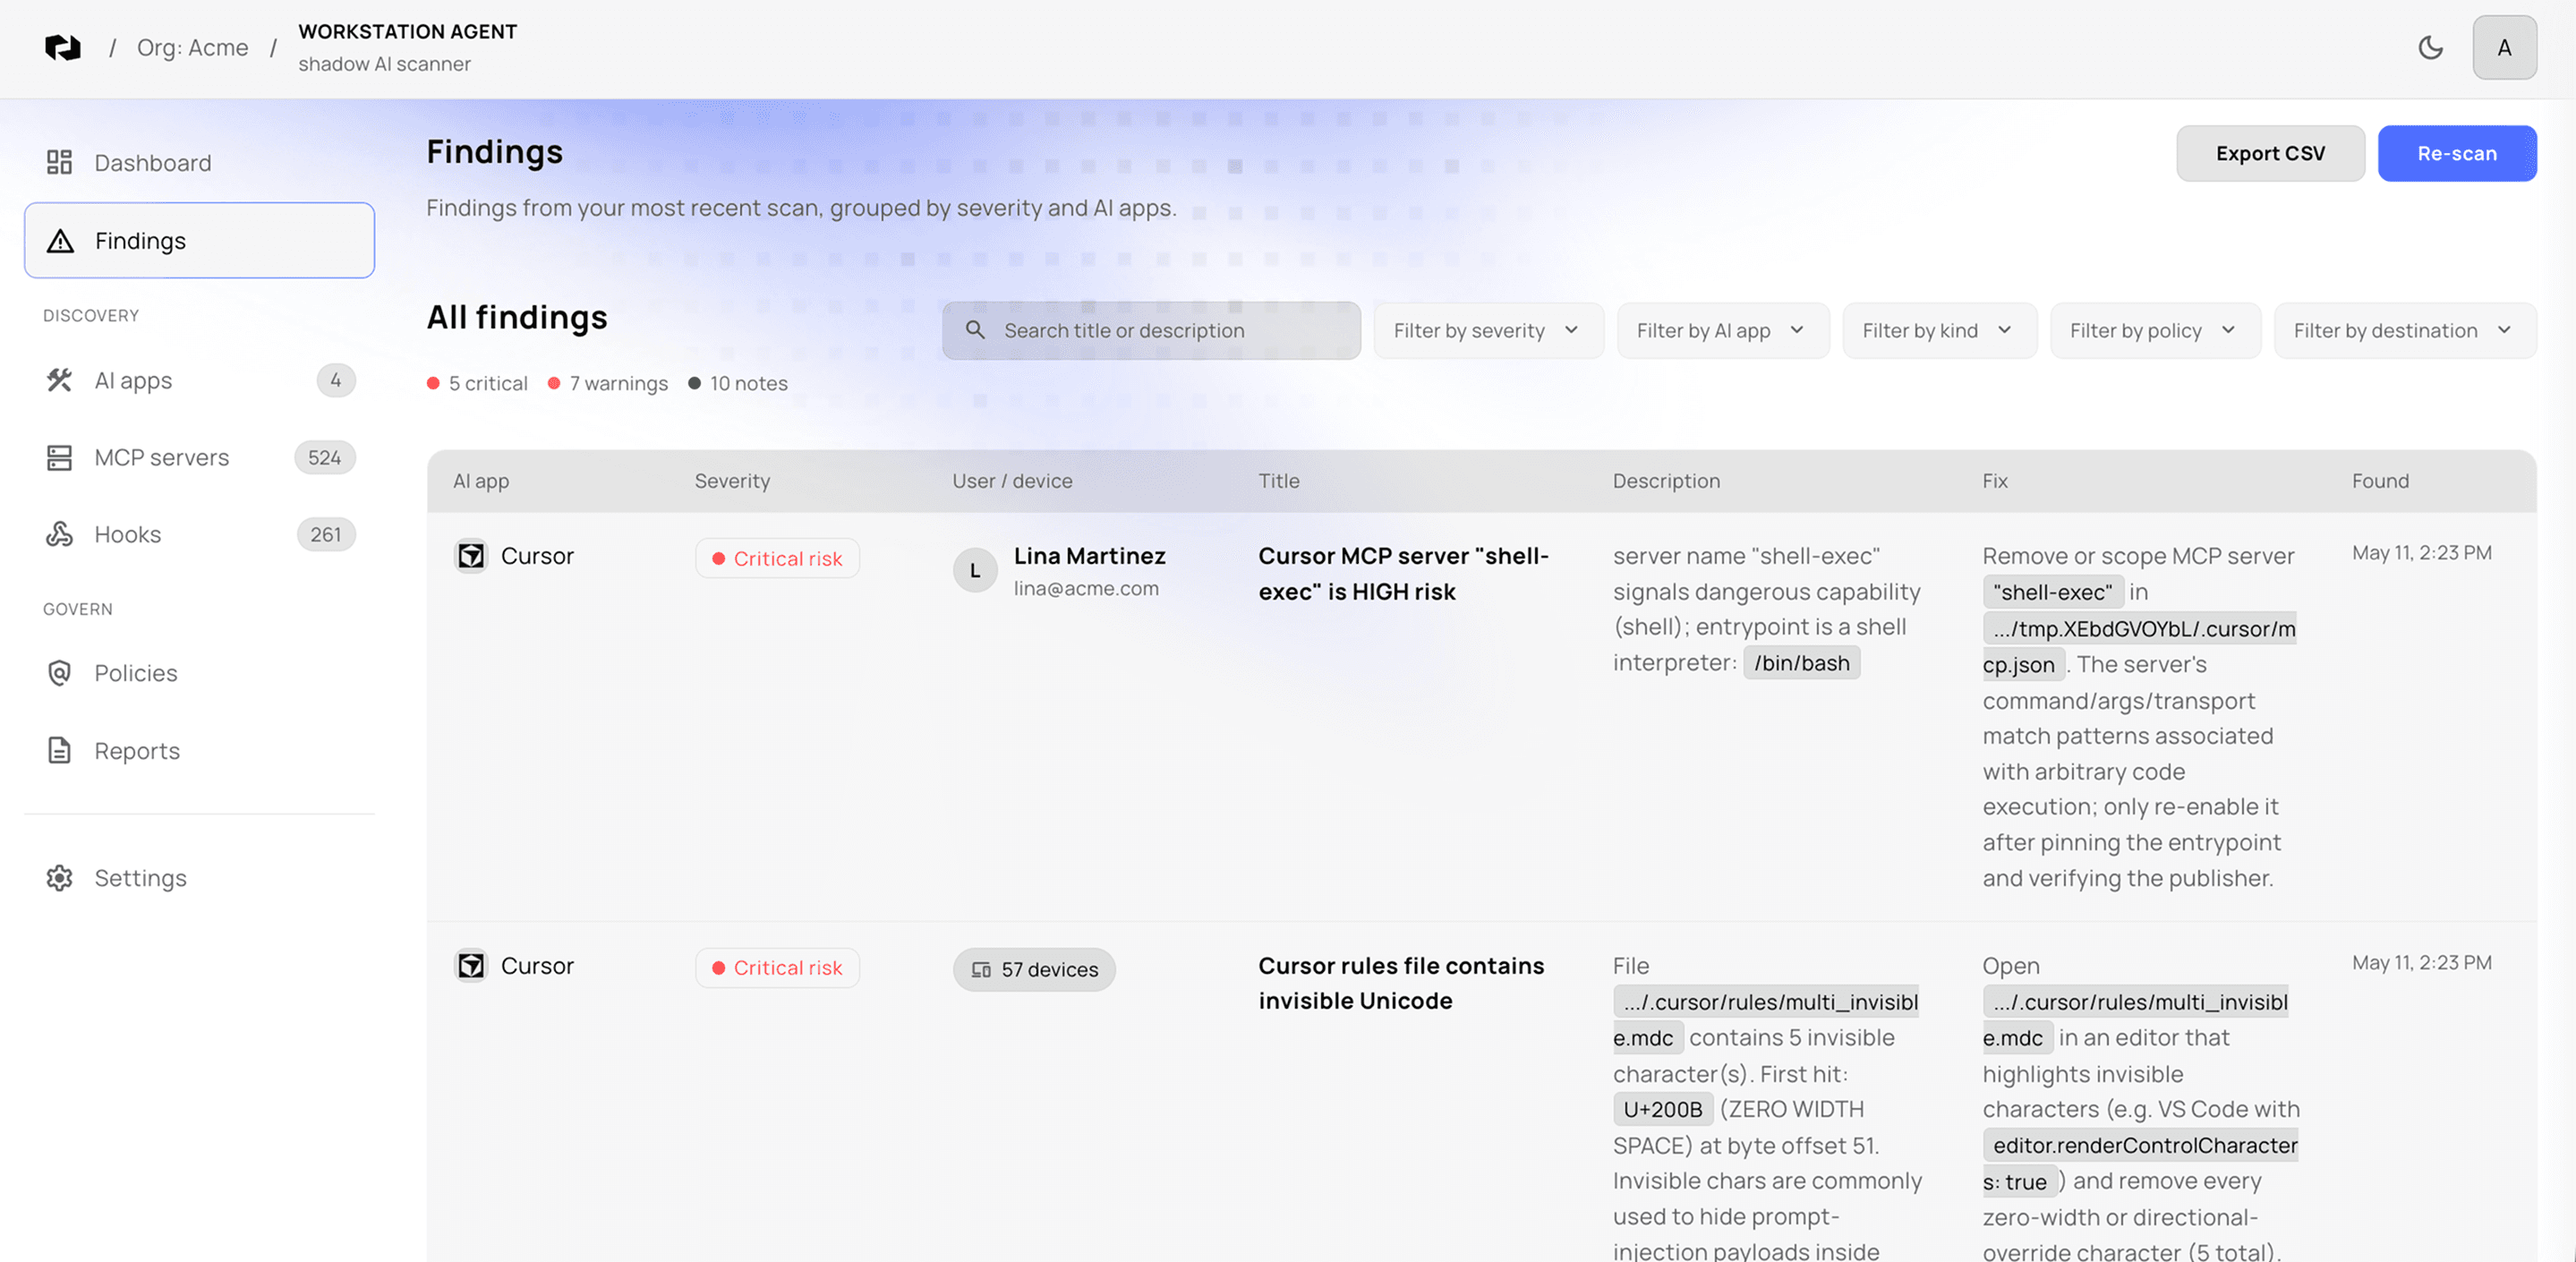Open Filter by policy dropdown
The image size is (2576, 1262).
click(2154, 330)
